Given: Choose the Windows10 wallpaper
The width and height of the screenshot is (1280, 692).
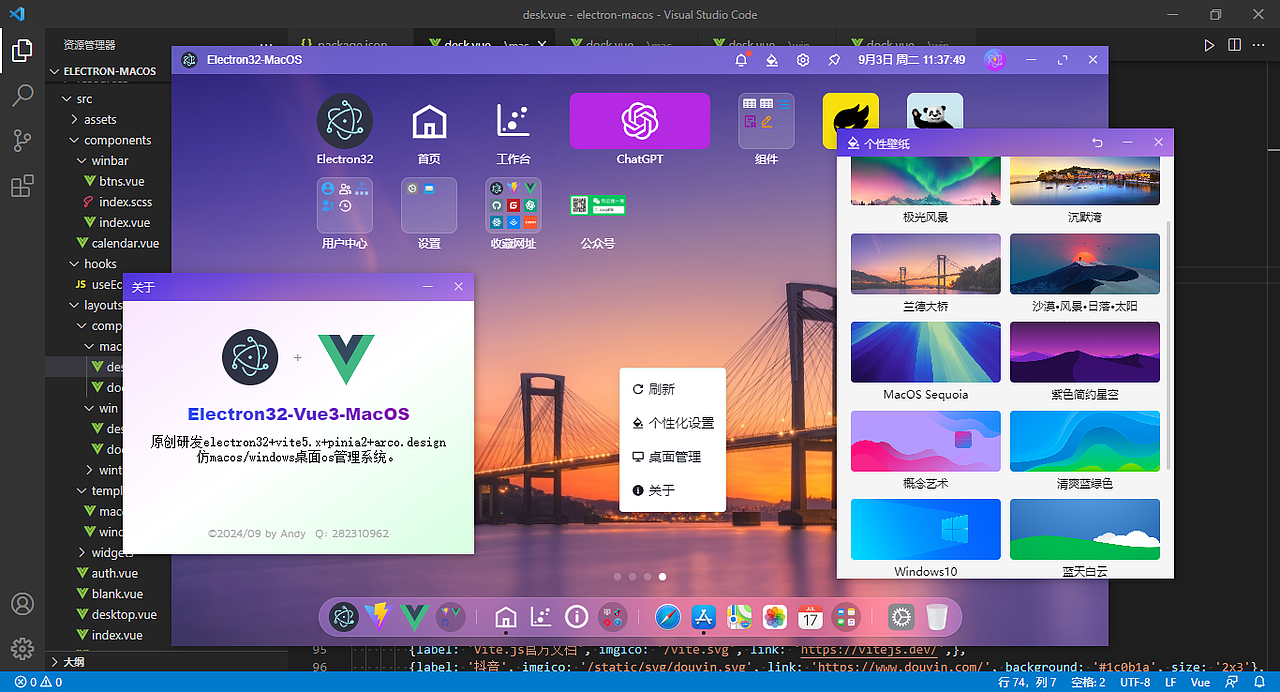Looking at the screenshot, I should coord(925,529).
